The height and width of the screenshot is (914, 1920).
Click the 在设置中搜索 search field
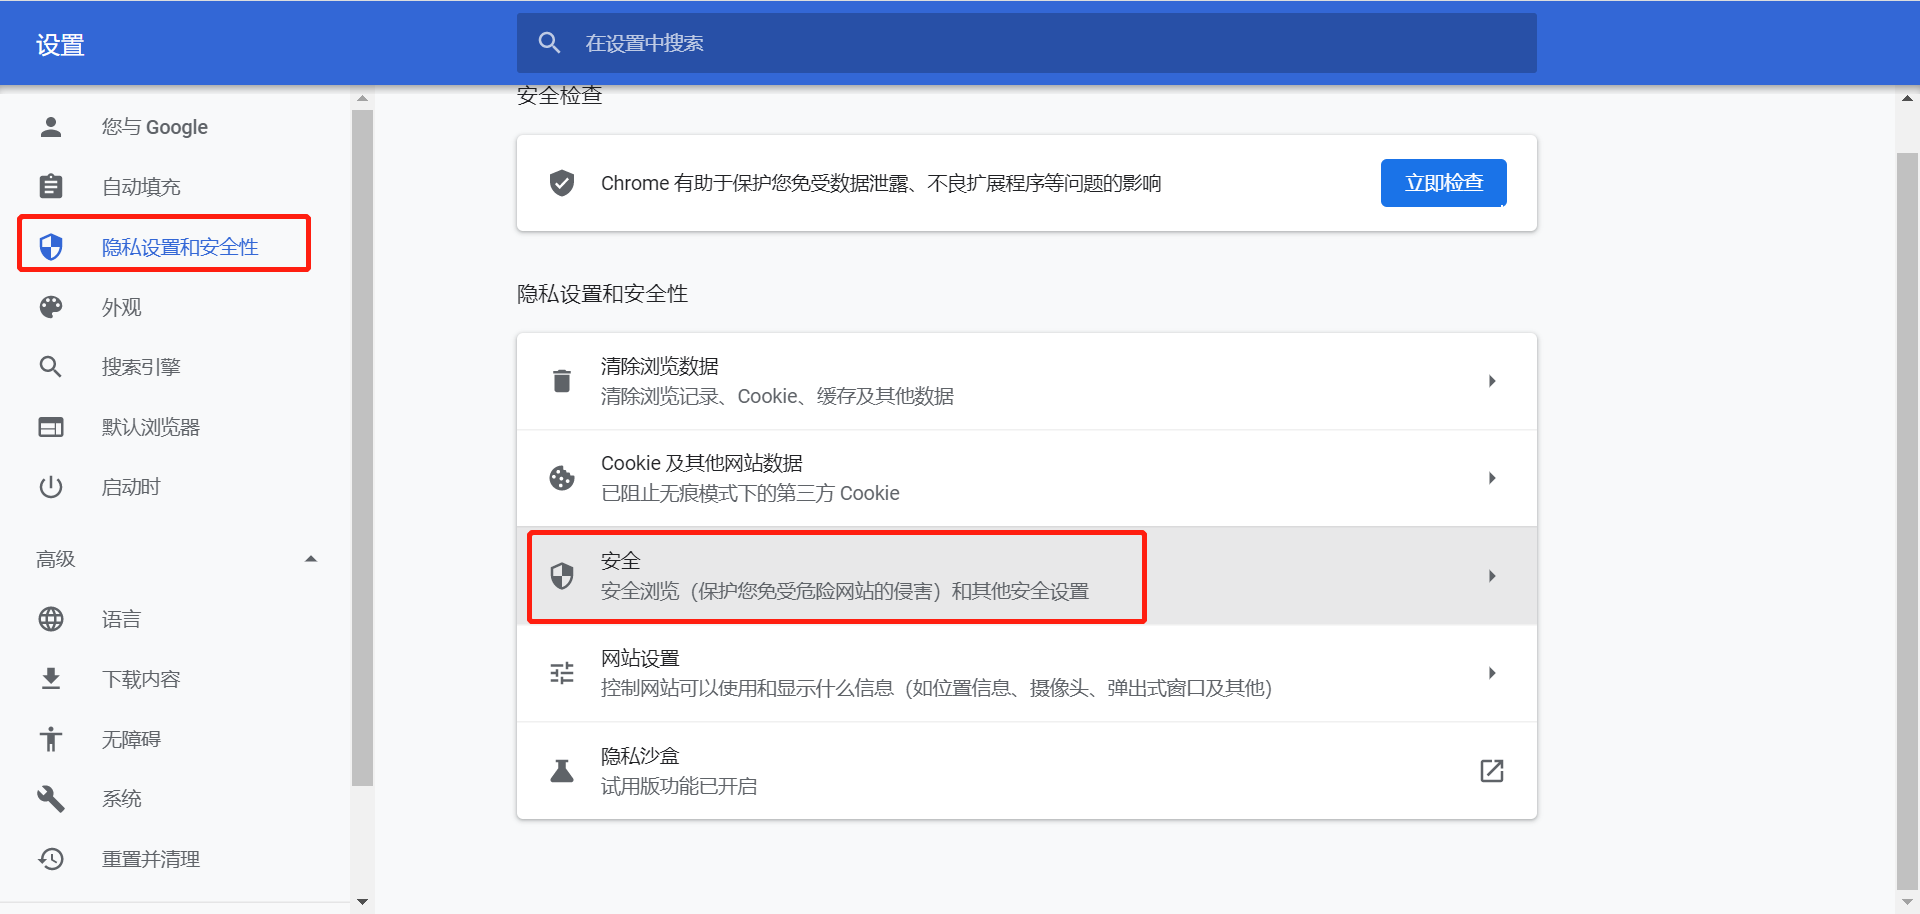coord(1026,43)
